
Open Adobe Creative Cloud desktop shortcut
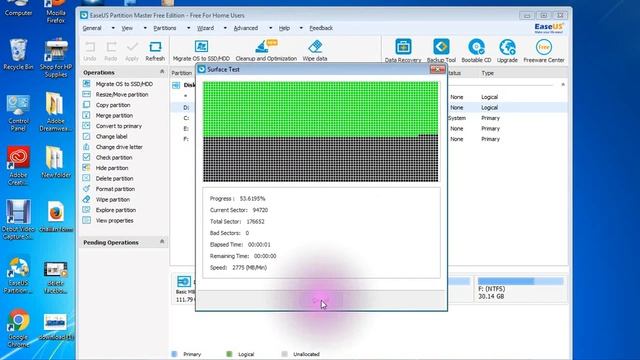point(18,166)
